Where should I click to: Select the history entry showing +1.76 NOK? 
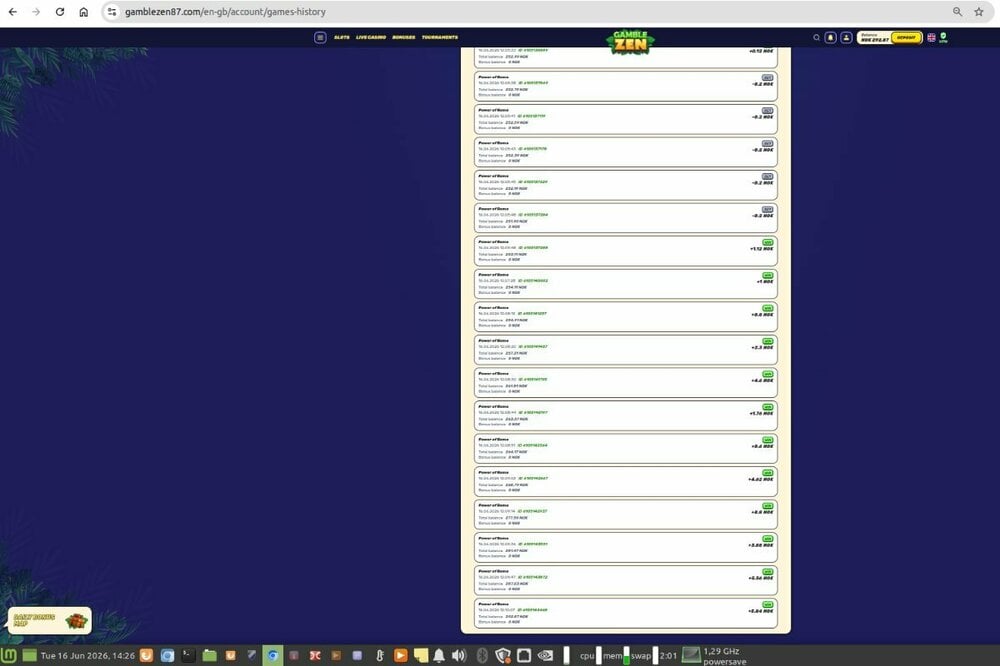coord(626,416)
